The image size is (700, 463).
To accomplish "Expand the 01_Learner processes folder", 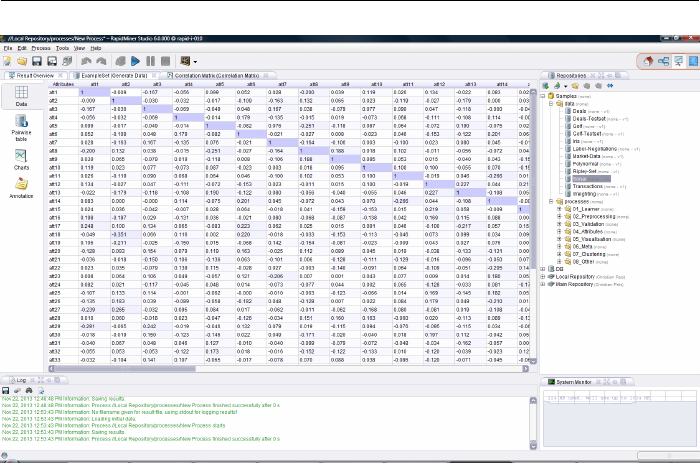I will click(x=560, y=208).
